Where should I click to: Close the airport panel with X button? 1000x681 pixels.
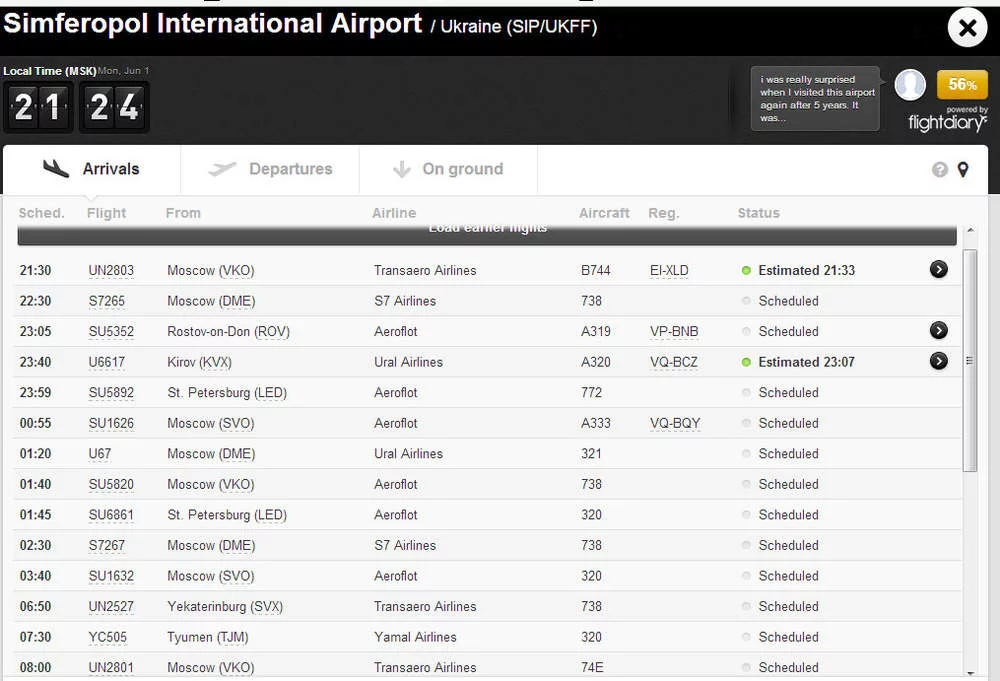[967, 28]
